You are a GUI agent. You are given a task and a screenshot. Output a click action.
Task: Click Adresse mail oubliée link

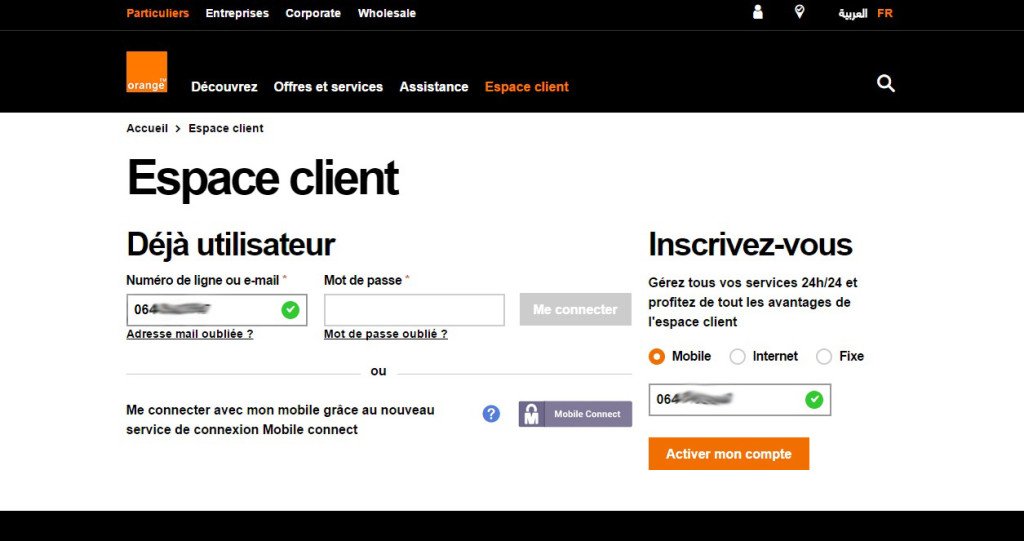pos(189,334)
